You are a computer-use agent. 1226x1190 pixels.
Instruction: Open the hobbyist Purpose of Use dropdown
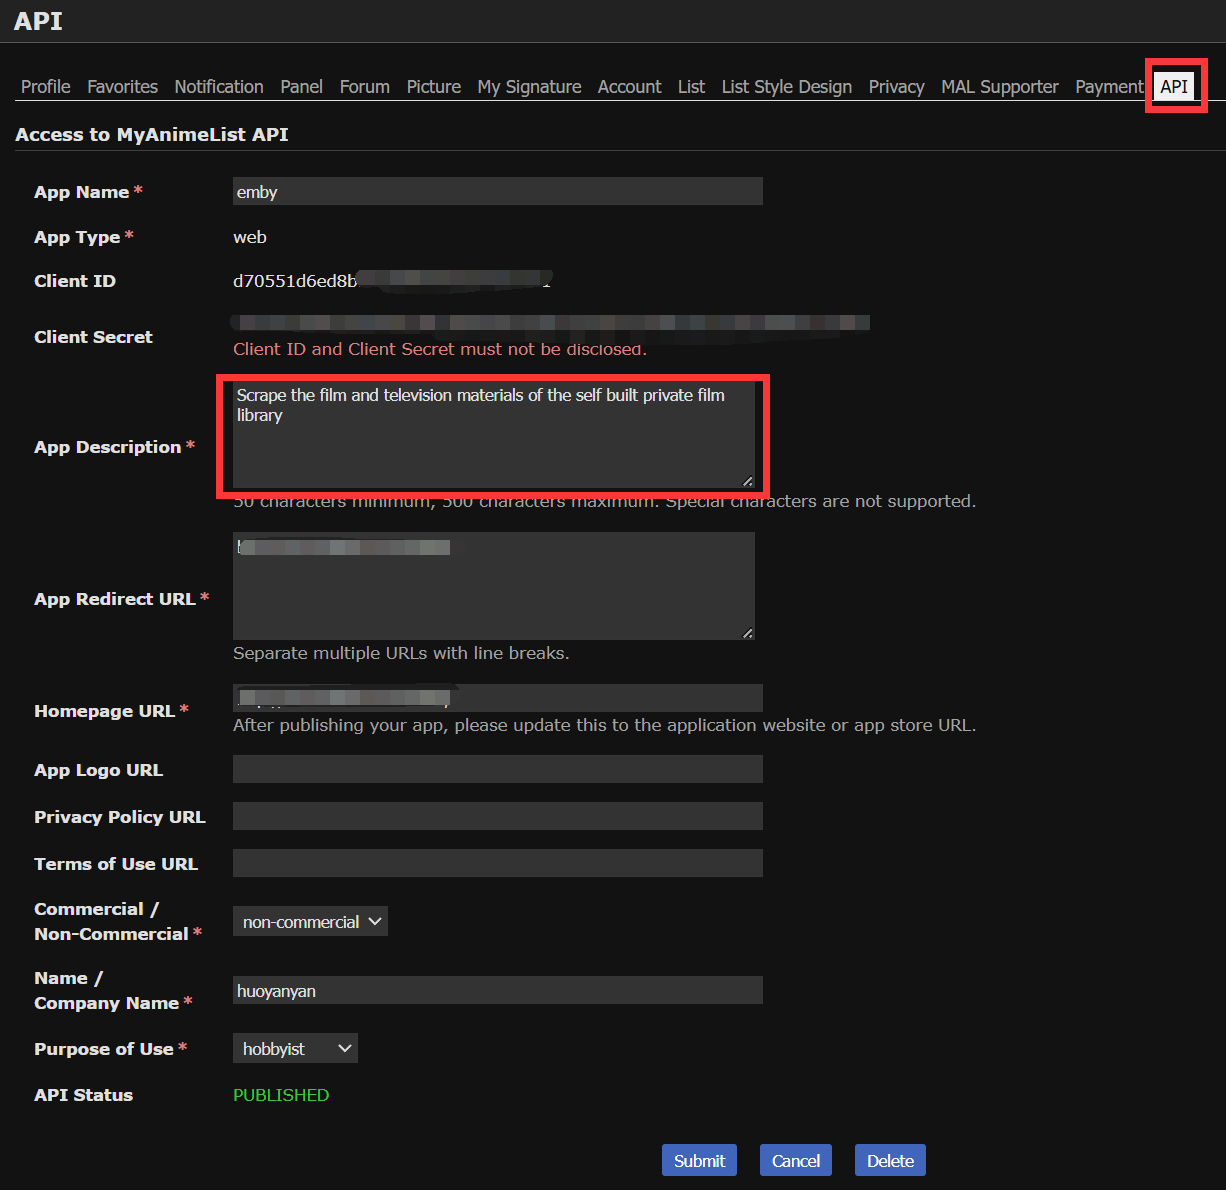pos(295,1049)
